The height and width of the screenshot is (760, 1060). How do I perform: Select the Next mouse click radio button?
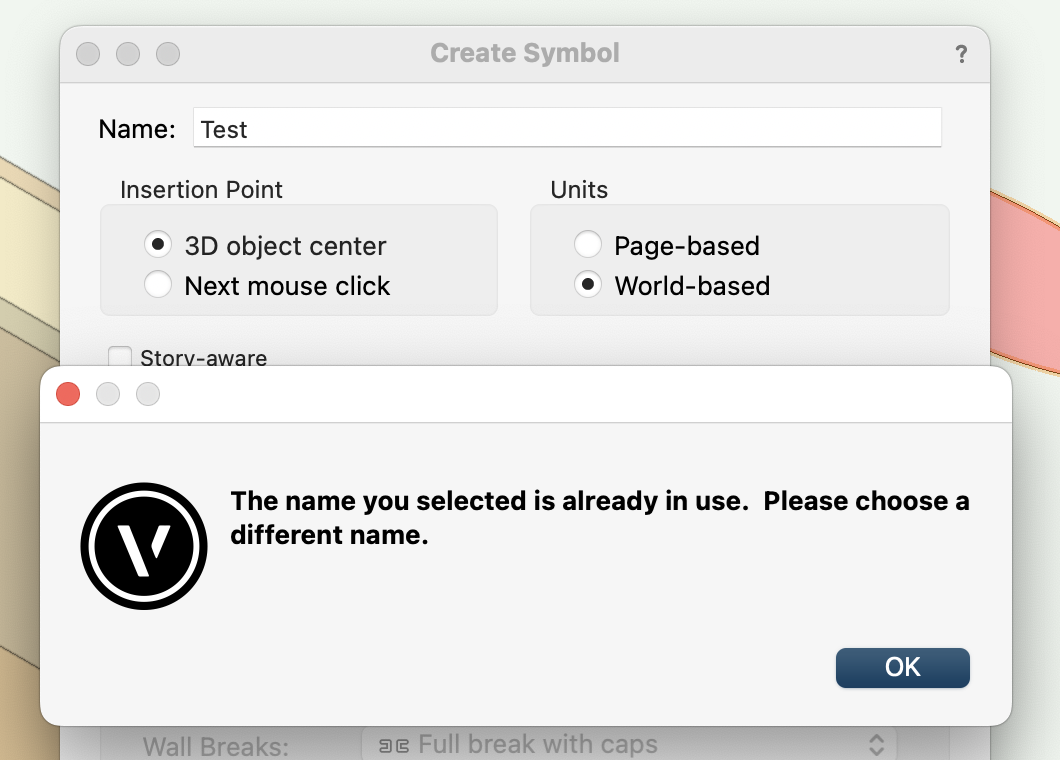(157, 284)
